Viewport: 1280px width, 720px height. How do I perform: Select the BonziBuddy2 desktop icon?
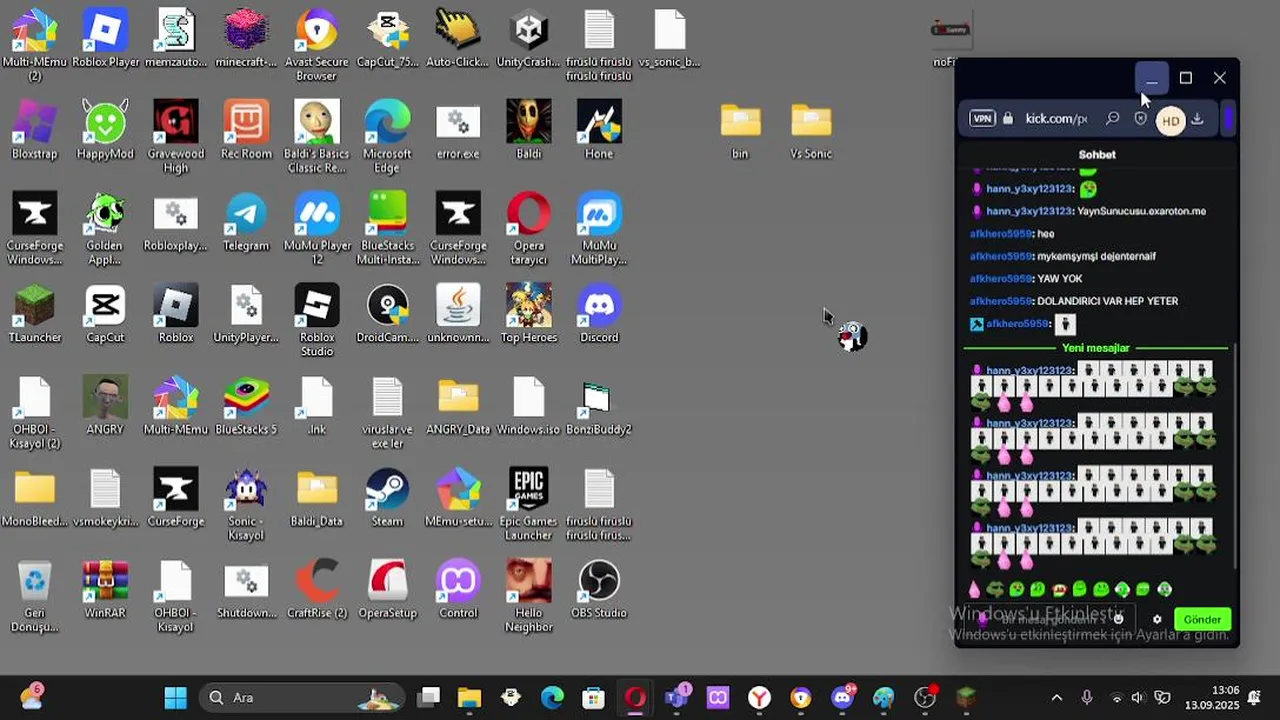point(599,406)
